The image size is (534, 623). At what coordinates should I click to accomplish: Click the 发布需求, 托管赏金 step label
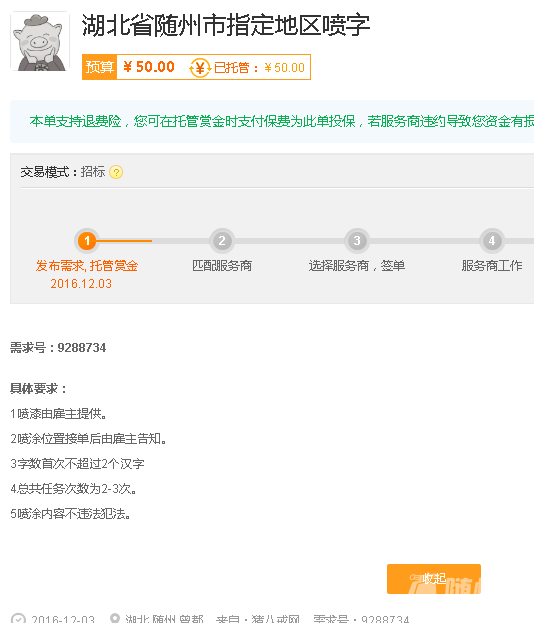87,266
